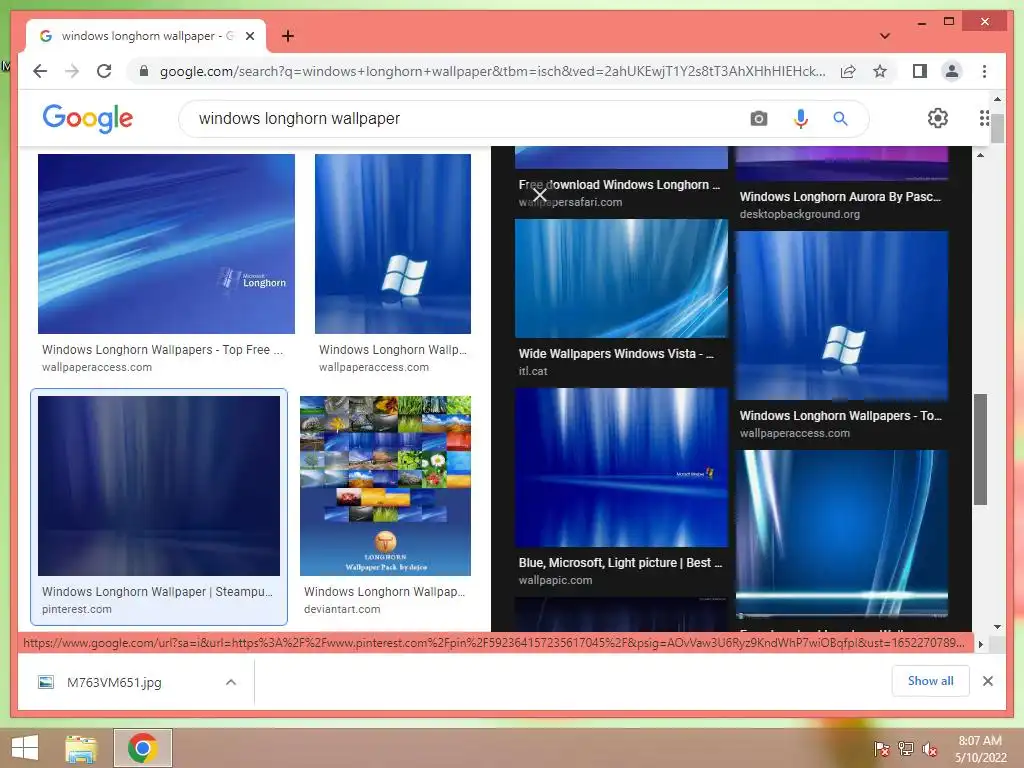The width and height of the screenshot is (1024, 768).
Task: Click horizontal scroll right arrow
Action: 980,644
